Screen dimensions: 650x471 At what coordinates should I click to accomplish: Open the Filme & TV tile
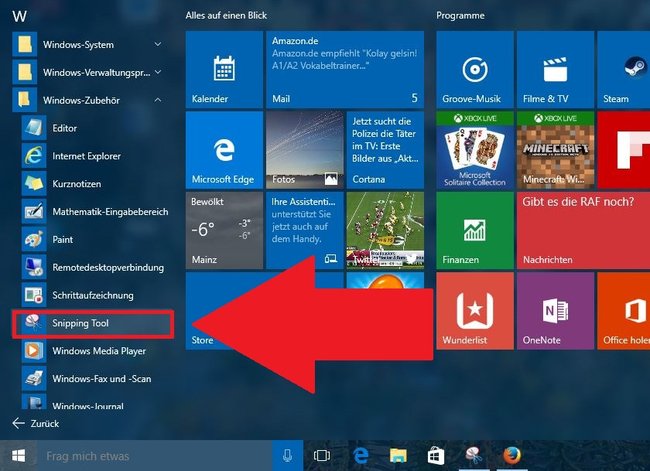coord(555,69)
